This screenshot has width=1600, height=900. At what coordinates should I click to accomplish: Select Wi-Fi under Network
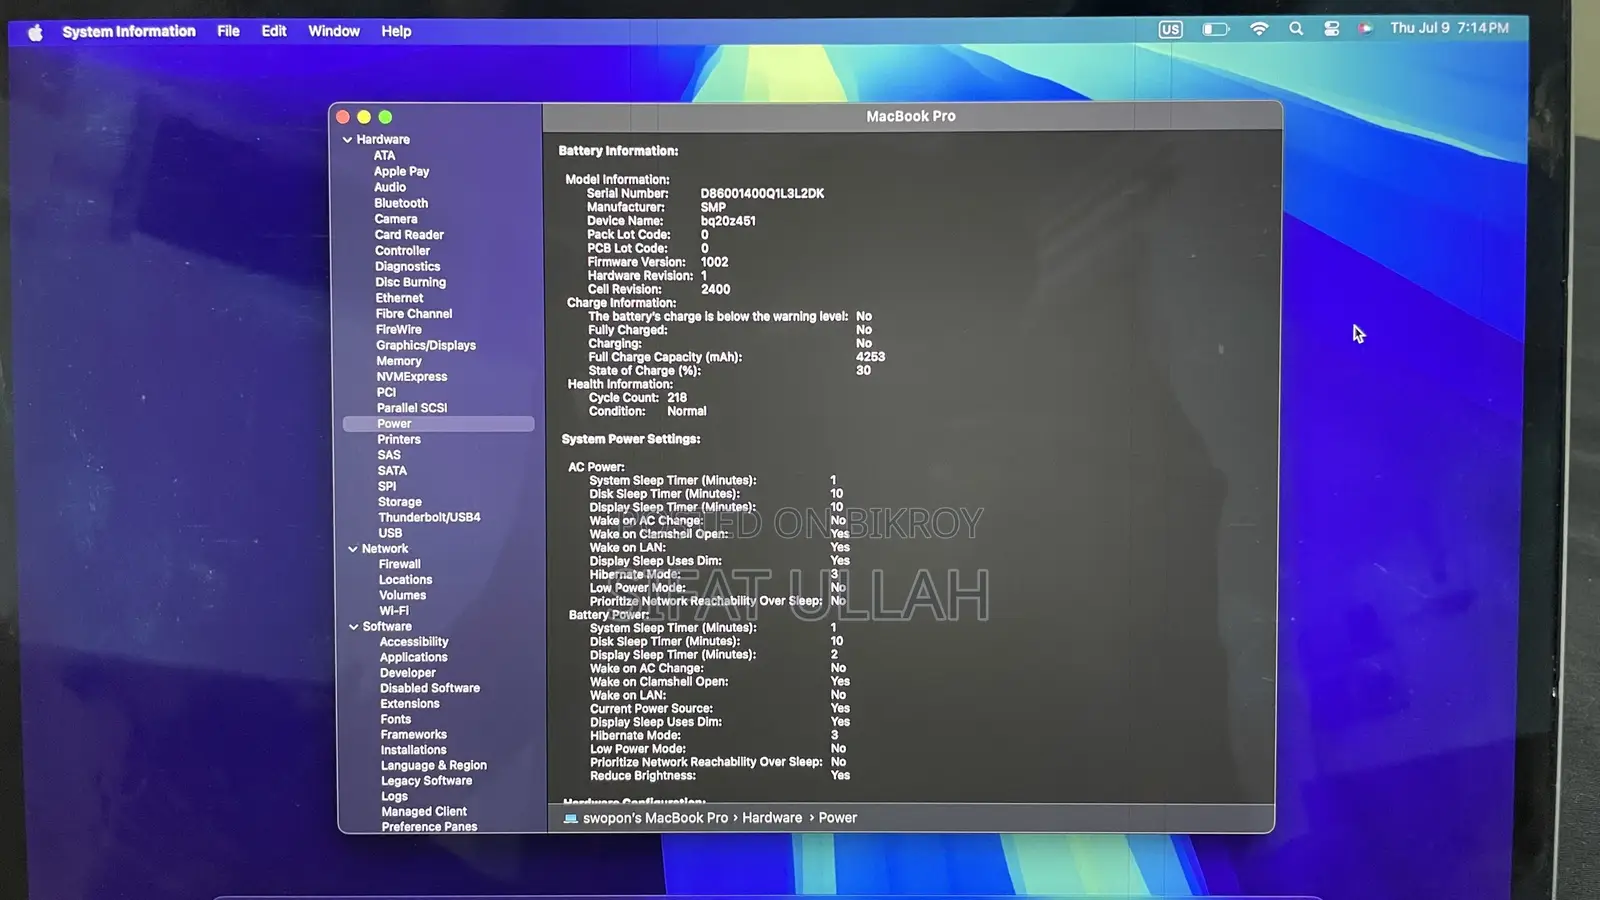393,611
